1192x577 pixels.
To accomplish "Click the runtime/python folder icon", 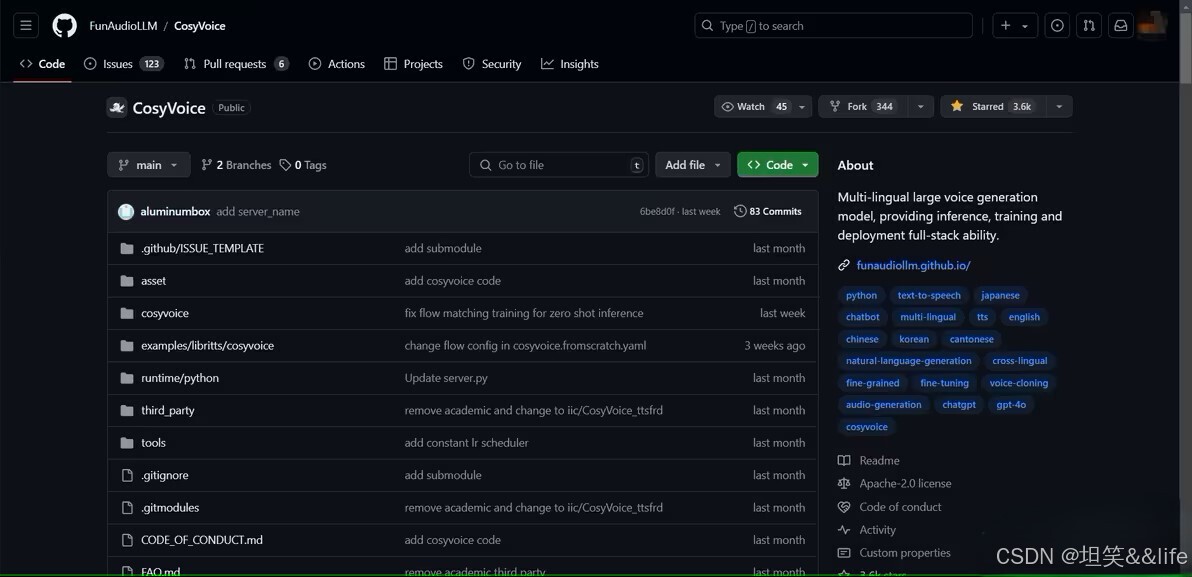I will [x=127, y=378].
